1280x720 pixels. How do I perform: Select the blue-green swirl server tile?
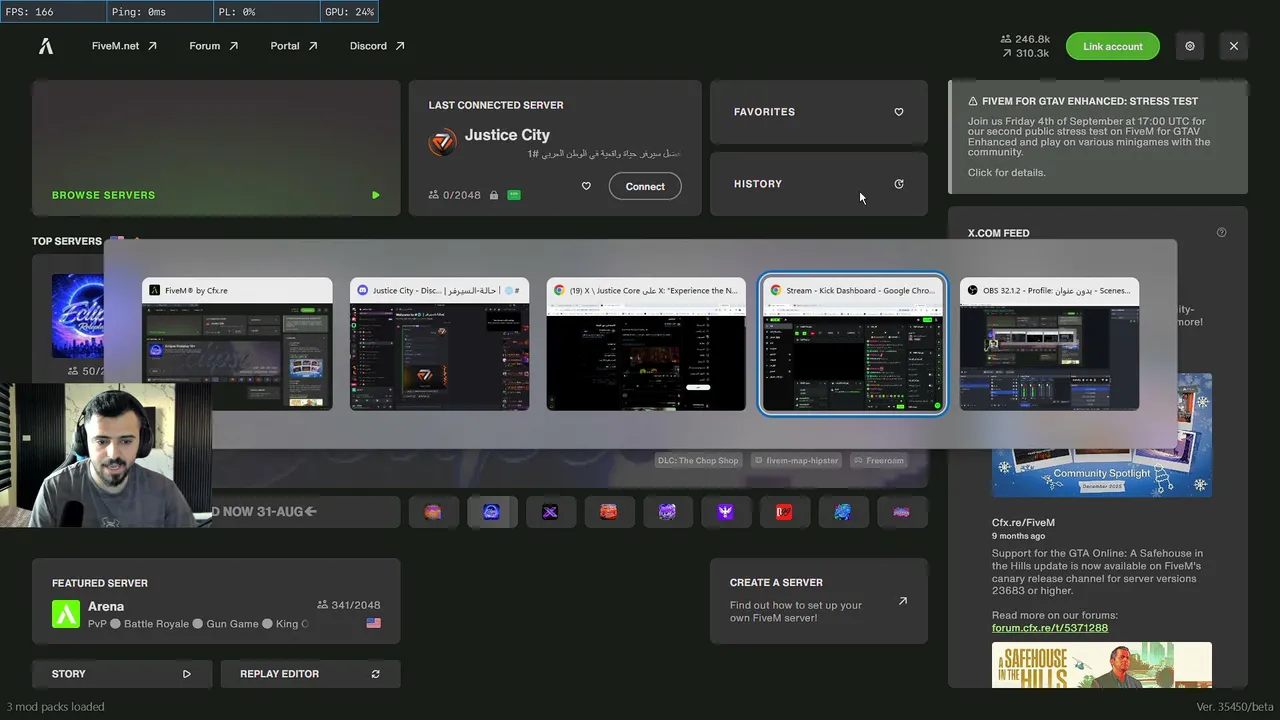pyautogui.click(x=843, y=512)
